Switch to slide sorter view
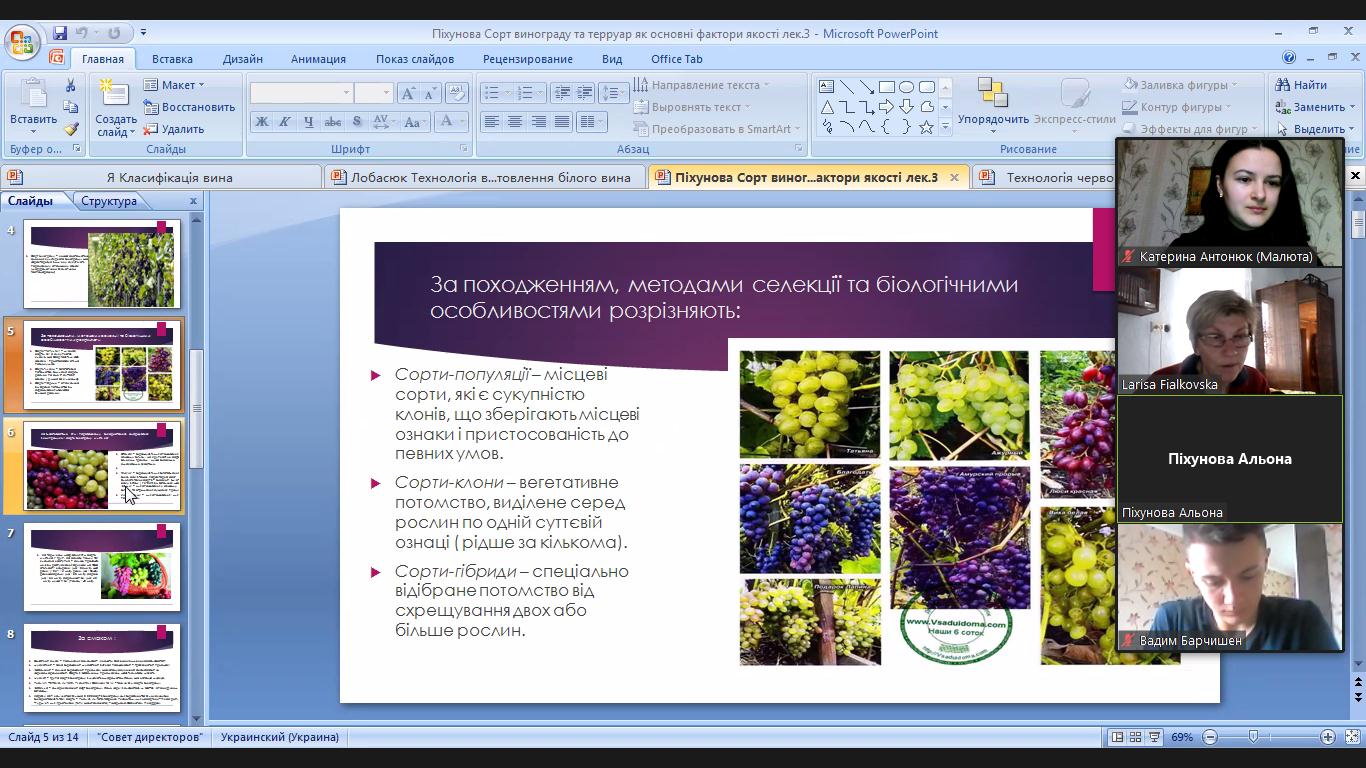The width and height of the screenshot is (1366, 768). [x=1135, y=737]
